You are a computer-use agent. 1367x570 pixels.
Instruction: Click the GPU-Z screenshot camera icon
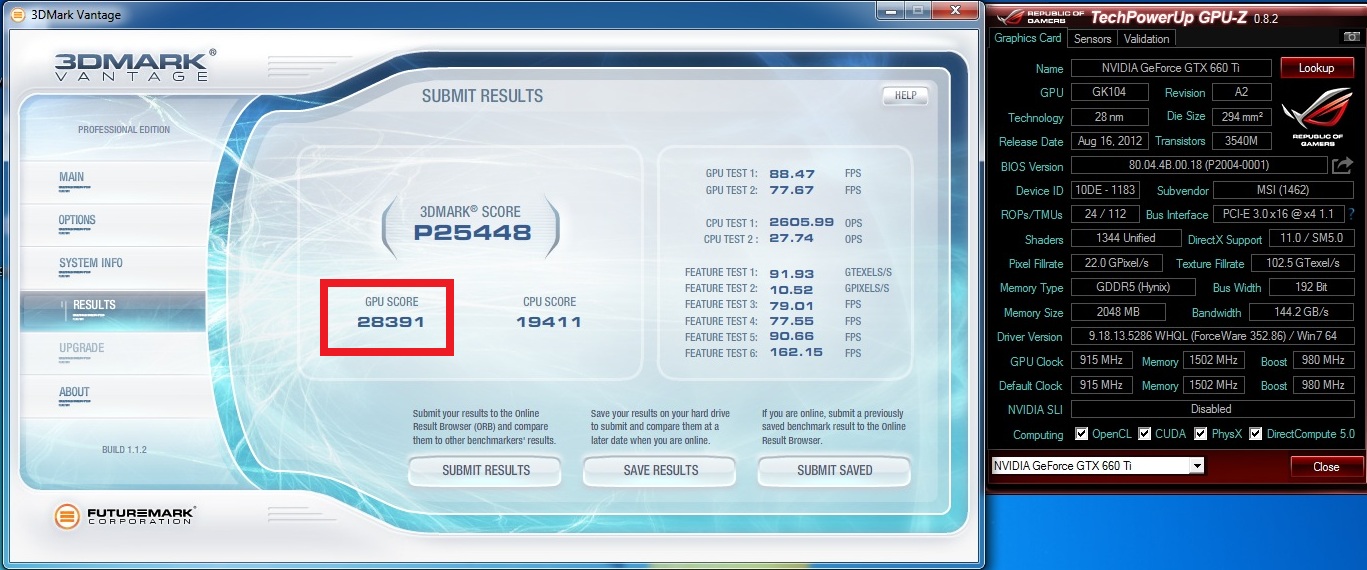coord(1352,38)
